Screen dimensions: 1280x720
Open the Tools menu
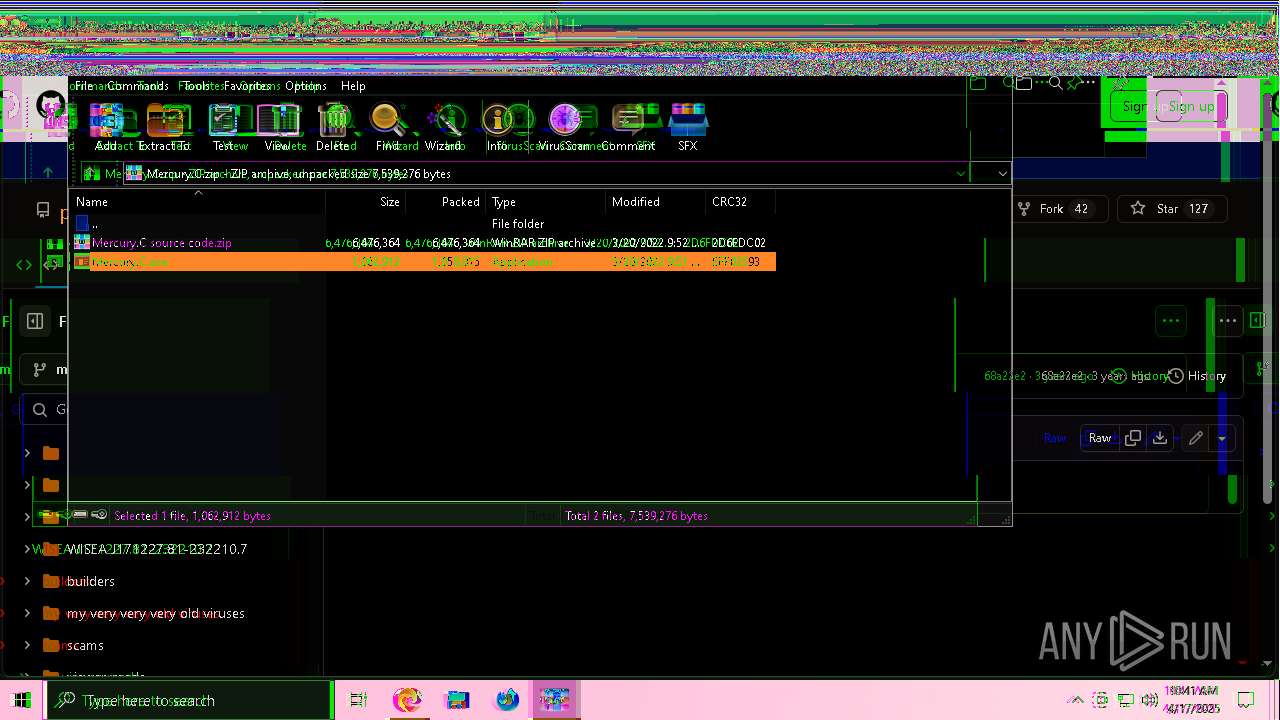(197, 86)
